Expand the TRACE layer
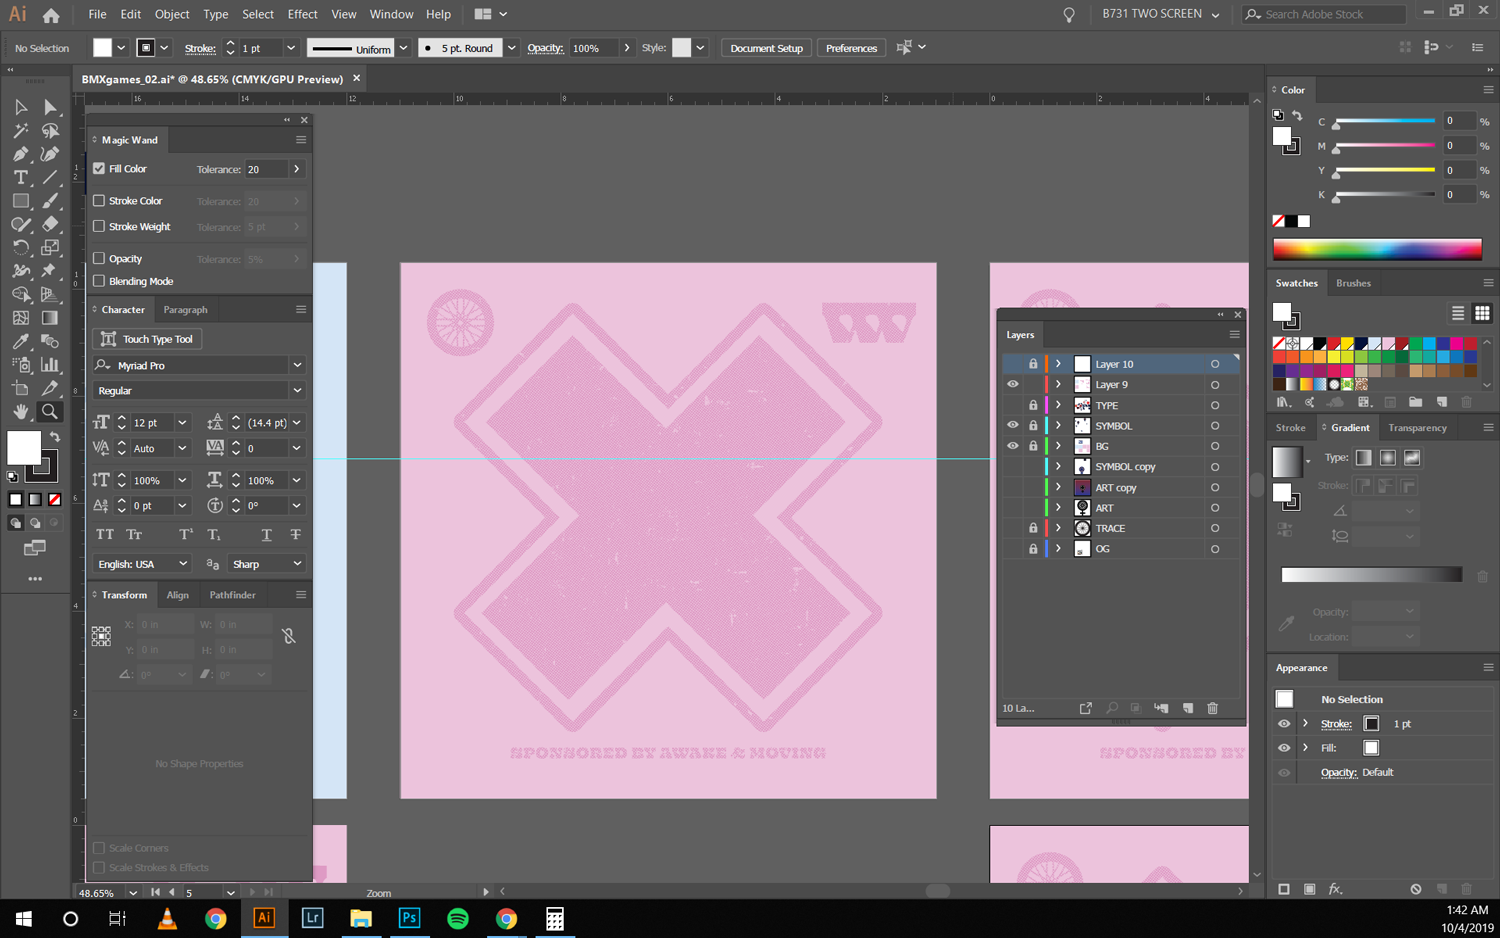Viewport: 1500px width, 938px height. (1058, 528)
